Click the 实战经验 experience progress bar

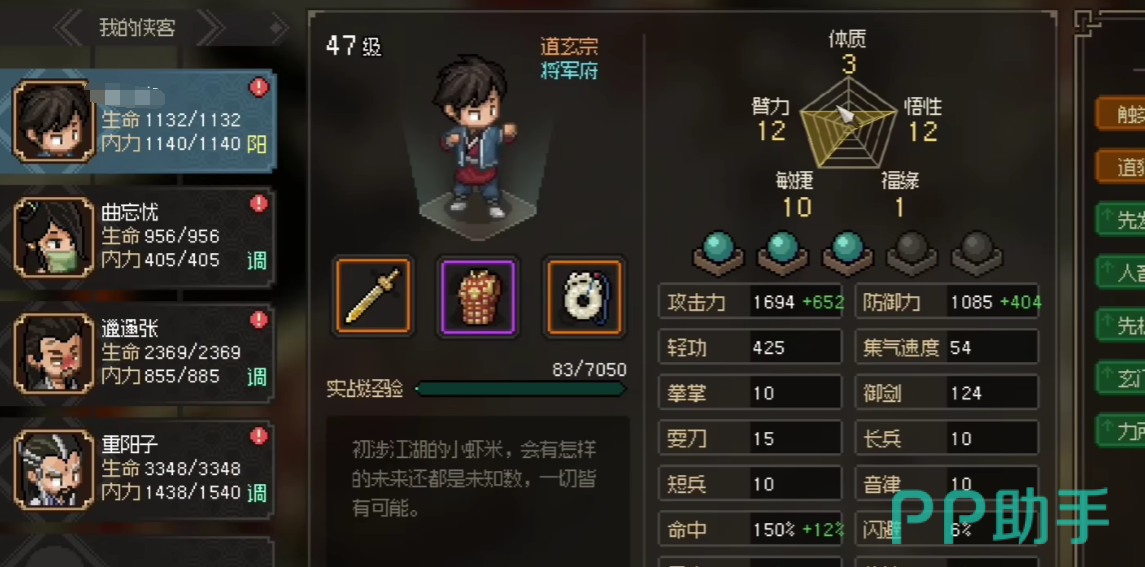coord(521,389)
